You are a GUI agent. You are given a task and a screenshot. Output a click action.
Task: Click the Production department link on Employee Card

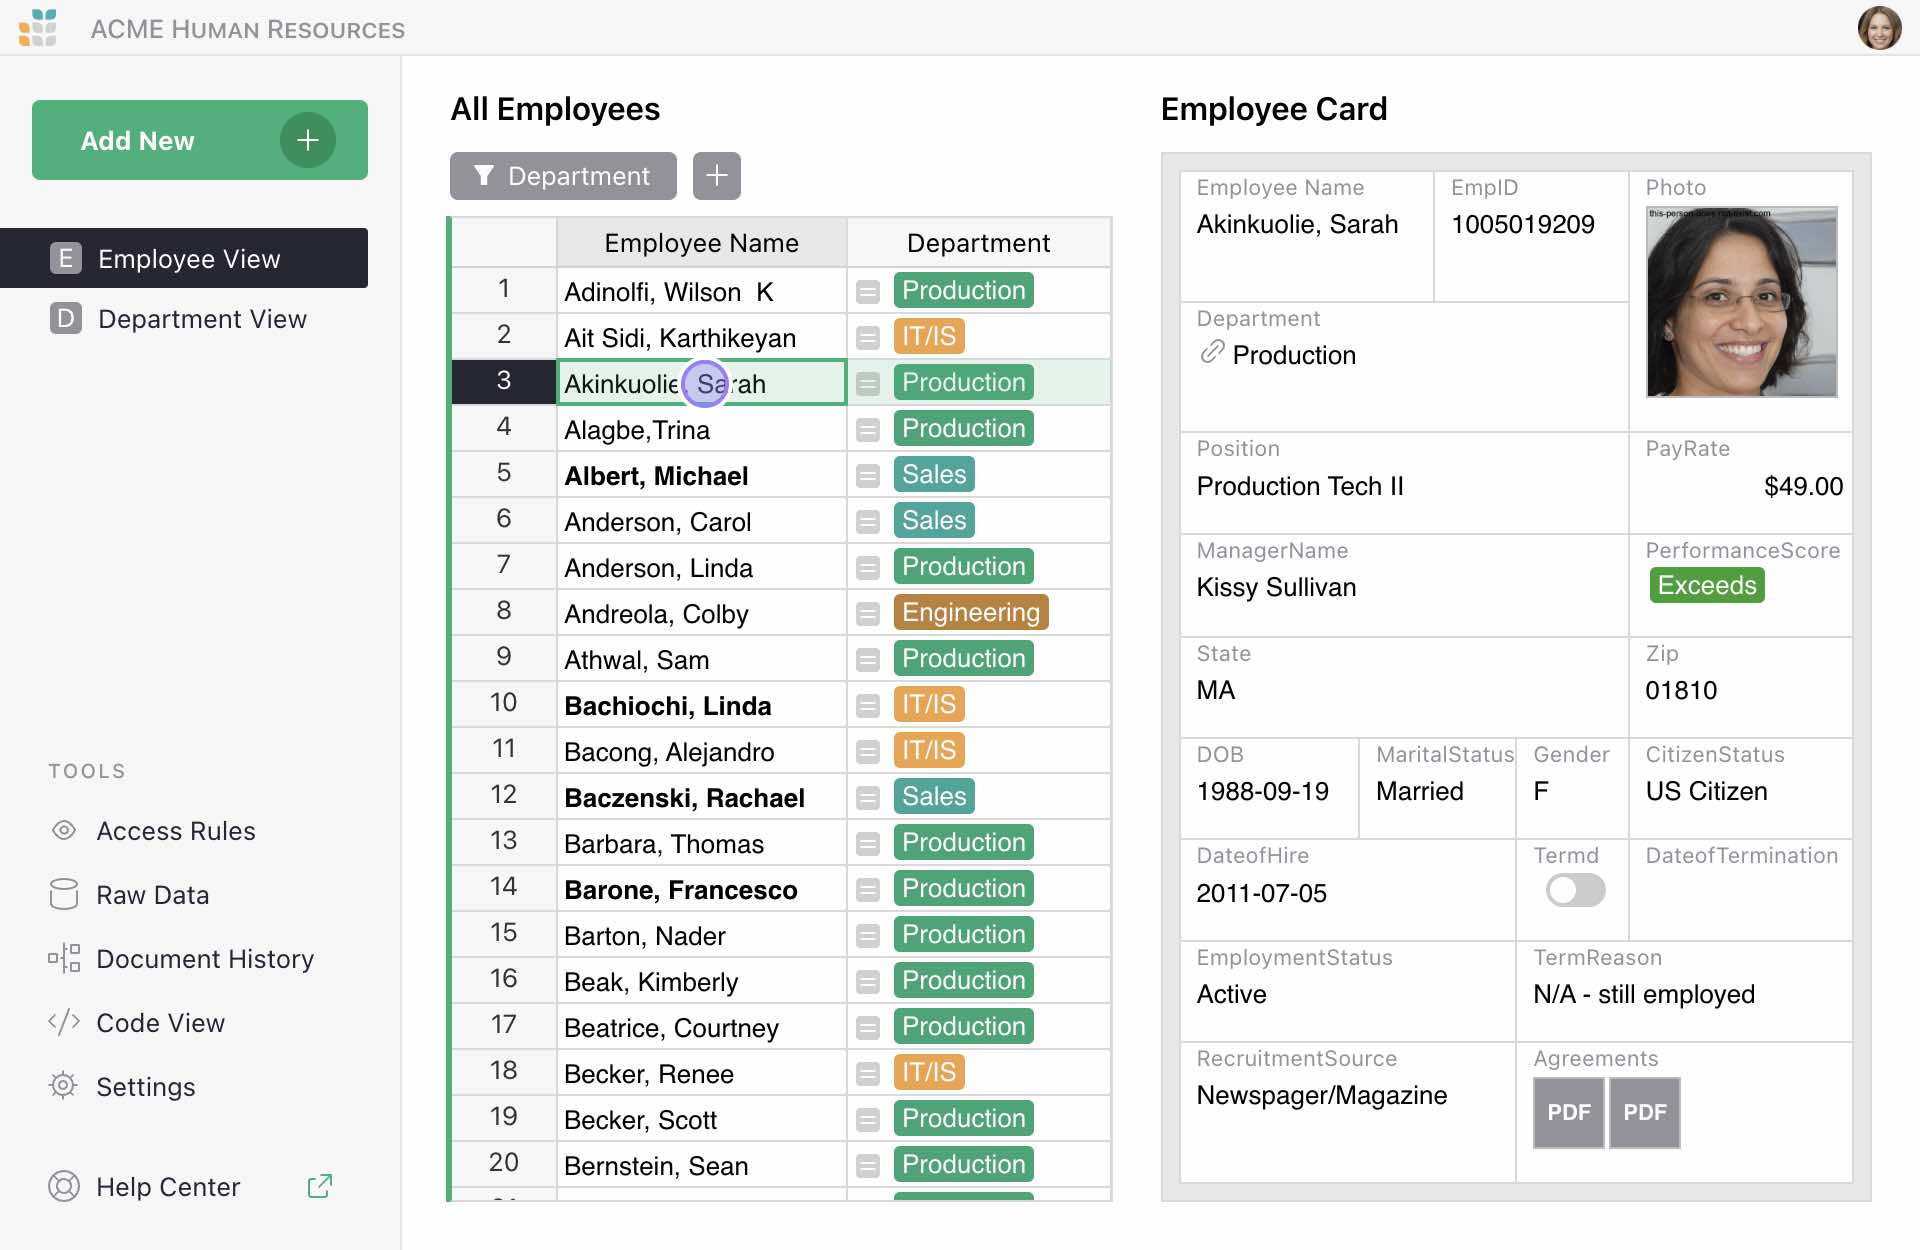(x=1290, y=356)
